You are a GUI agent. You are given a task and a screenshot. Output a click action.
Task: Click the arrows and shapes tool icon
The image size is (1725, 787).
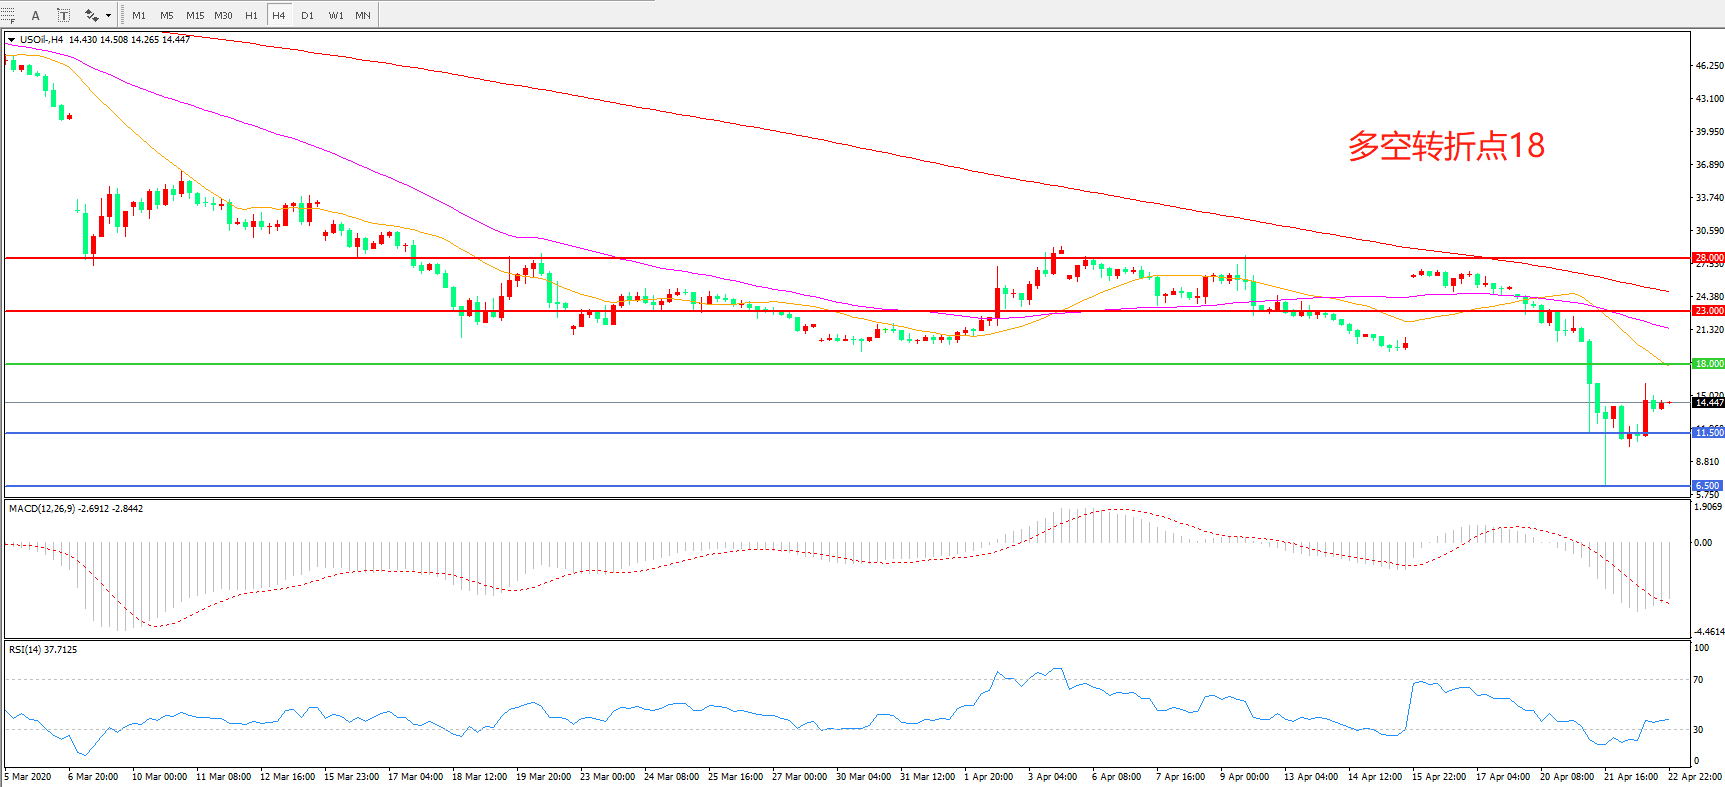(x=91, y=15)
